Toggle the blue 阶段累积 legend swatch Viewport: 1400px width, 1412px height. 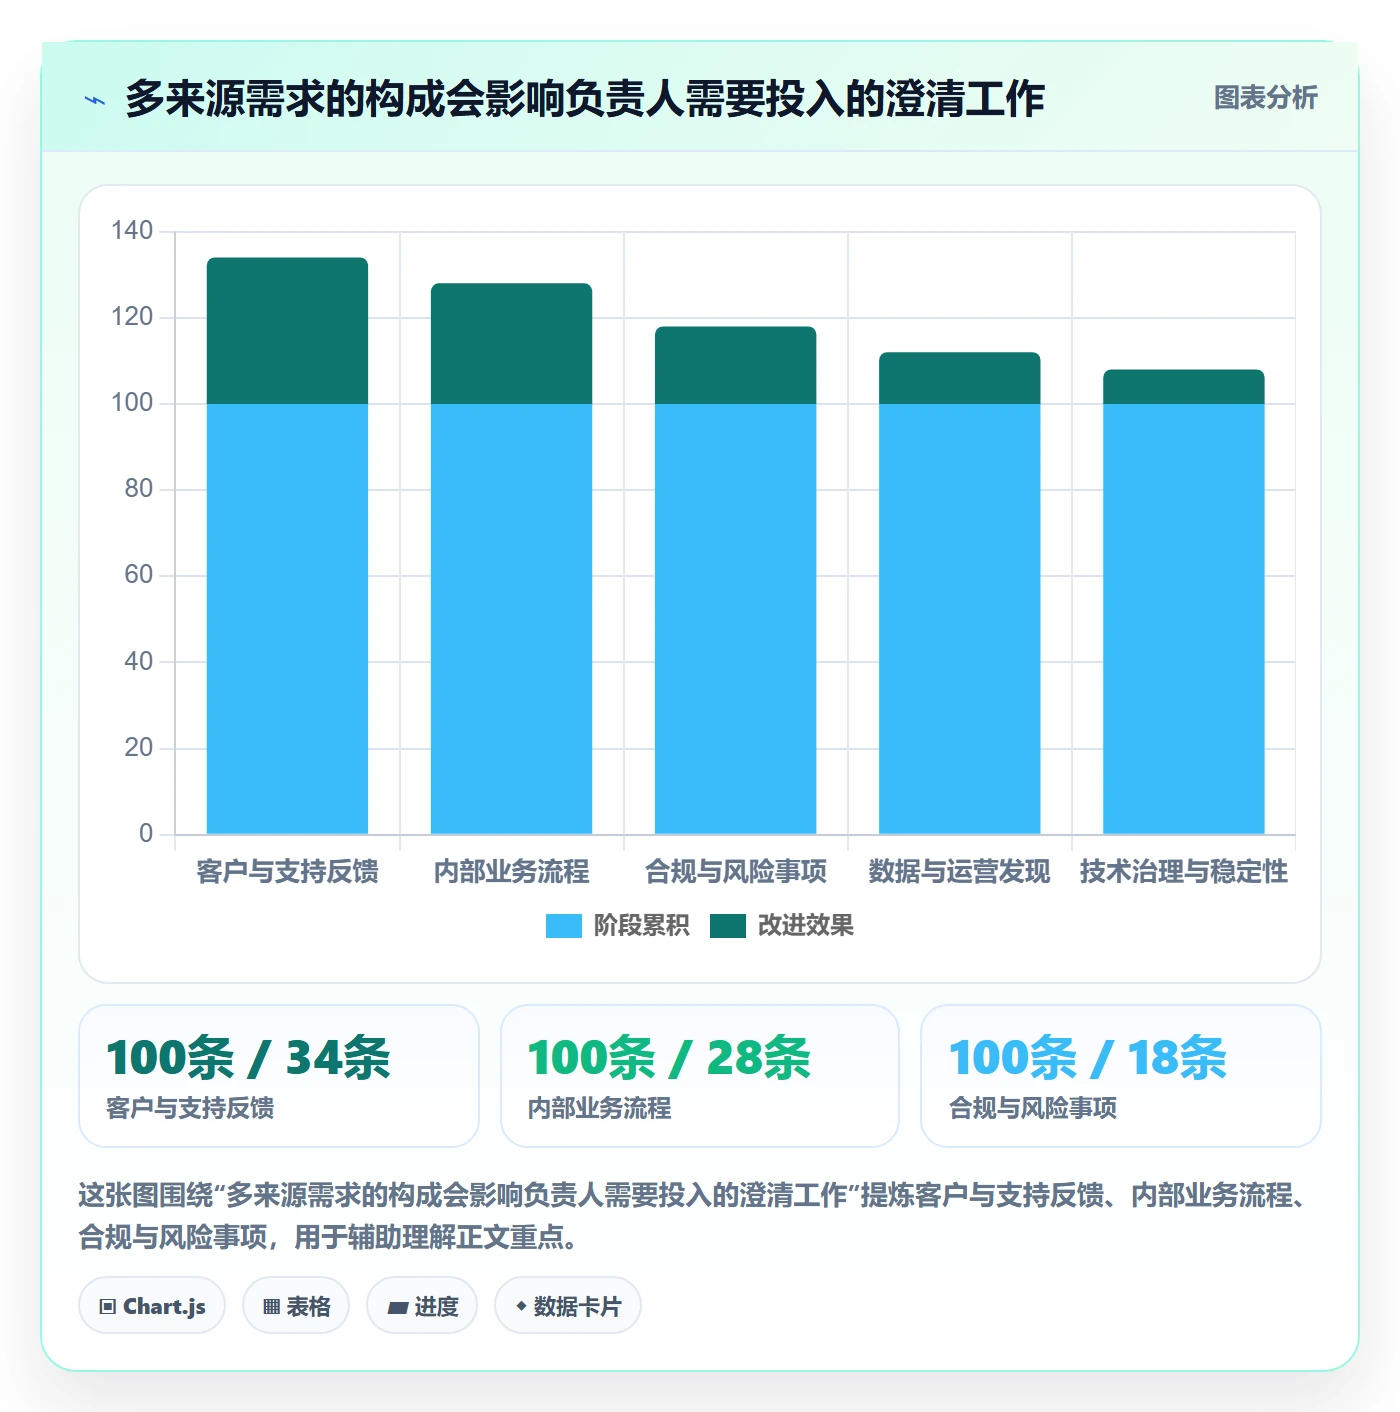click(x=563, y=926)
